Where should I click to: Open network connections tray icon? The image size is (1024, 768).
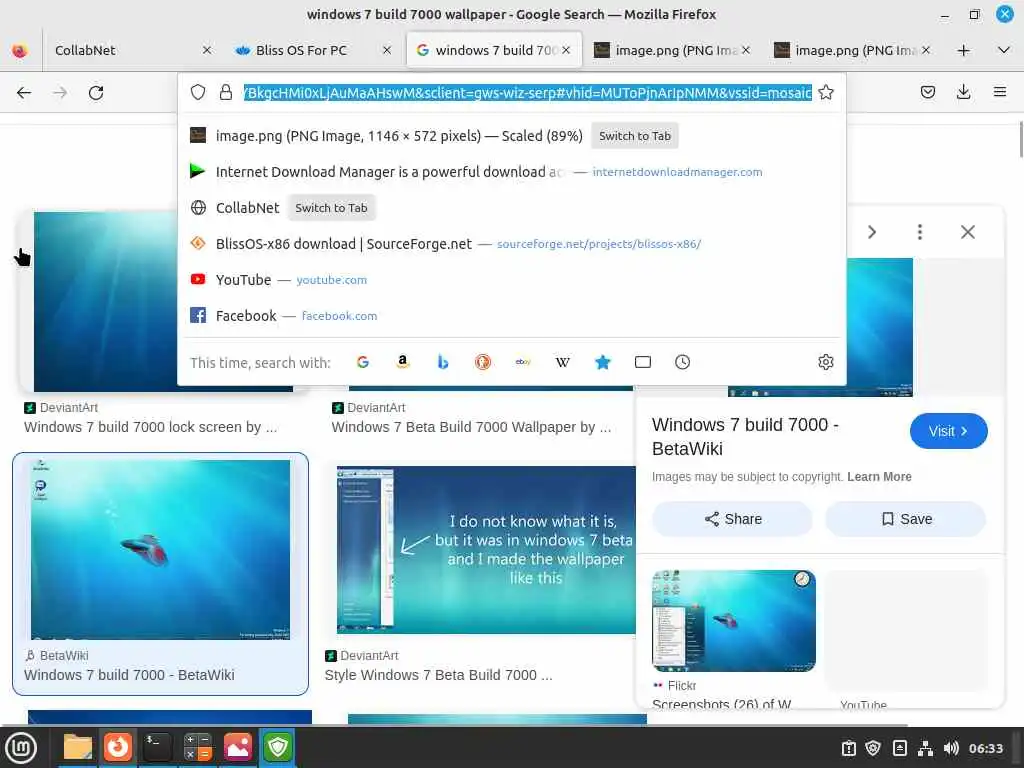coord(925,748)
